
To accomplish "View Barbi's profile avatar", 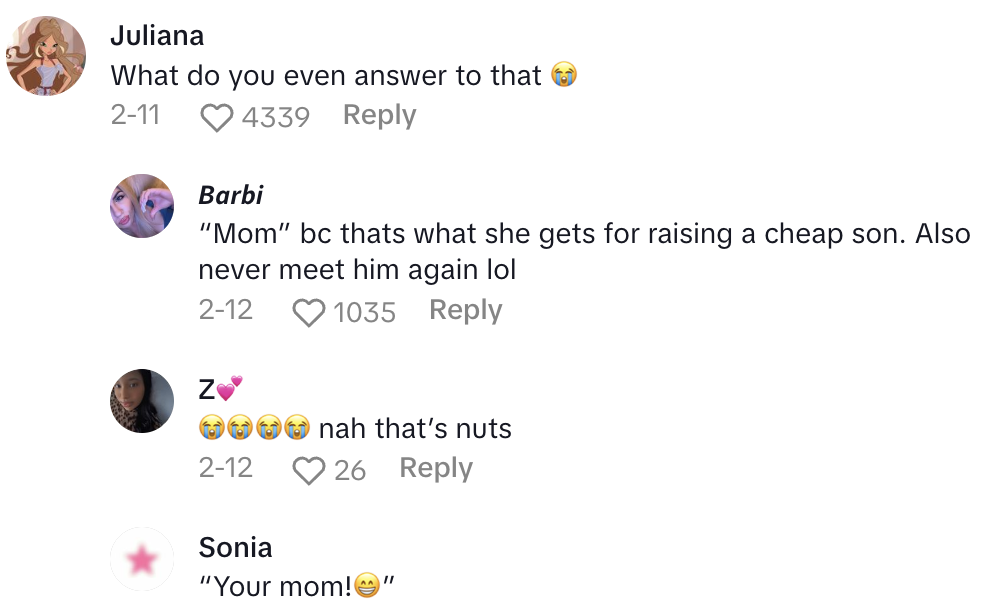I will pyautogui.click(x=142, y=206).
